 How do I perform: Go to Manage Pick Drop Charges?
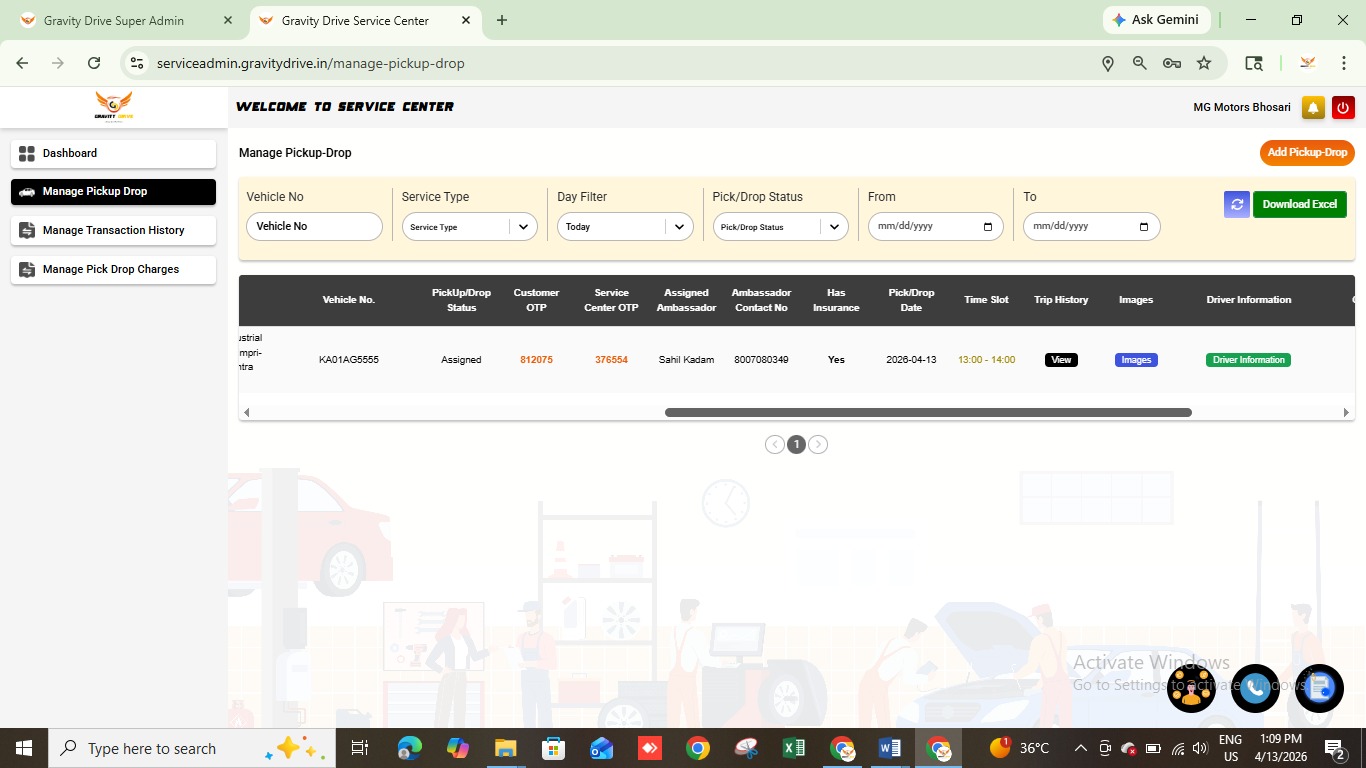coord(113,269)
